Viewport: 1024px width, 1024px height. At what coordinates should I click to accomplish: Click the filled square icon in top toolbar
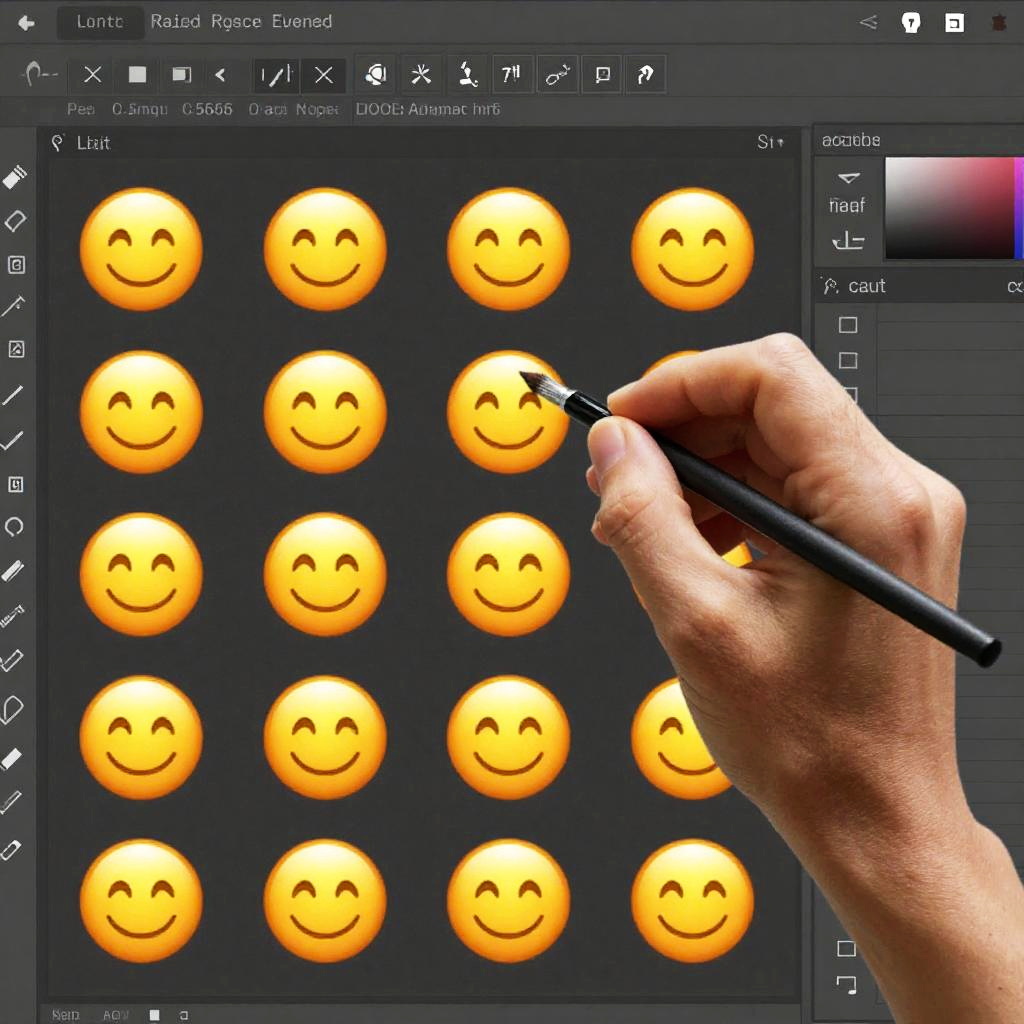point(137,74)
